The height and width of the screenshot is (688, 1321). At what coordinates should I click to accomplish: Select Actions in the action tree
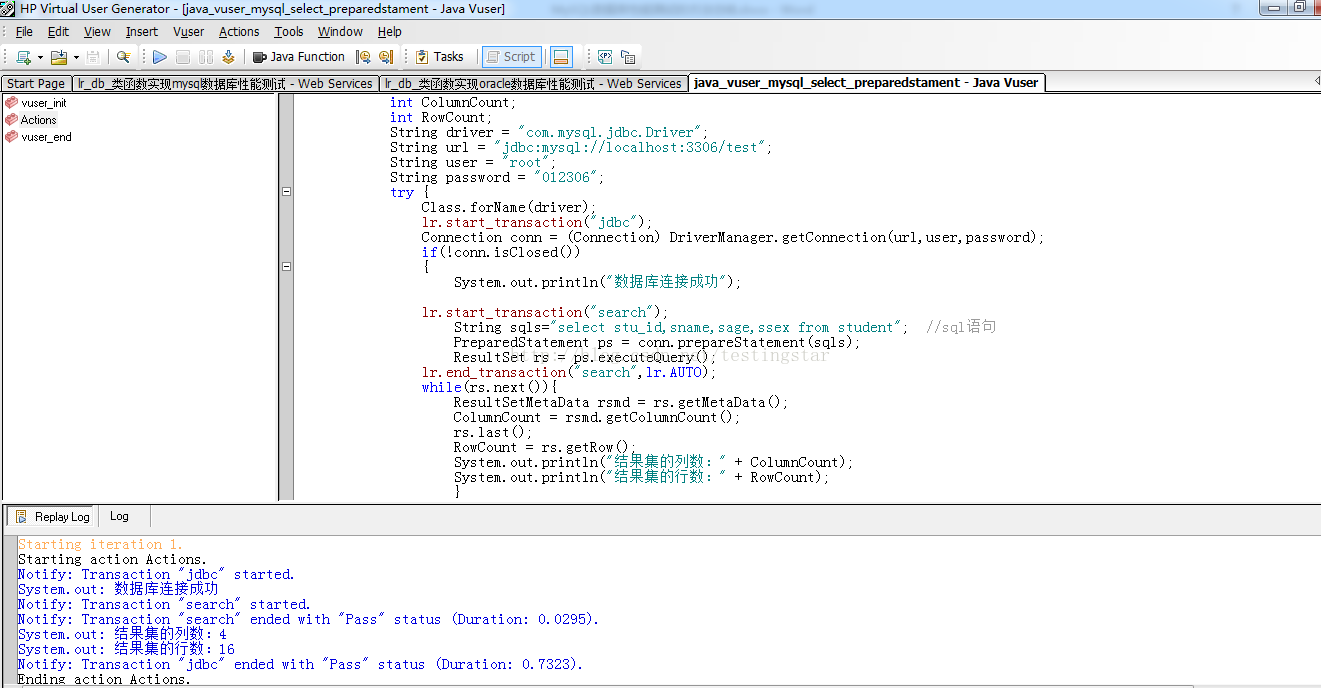(39, 120)
